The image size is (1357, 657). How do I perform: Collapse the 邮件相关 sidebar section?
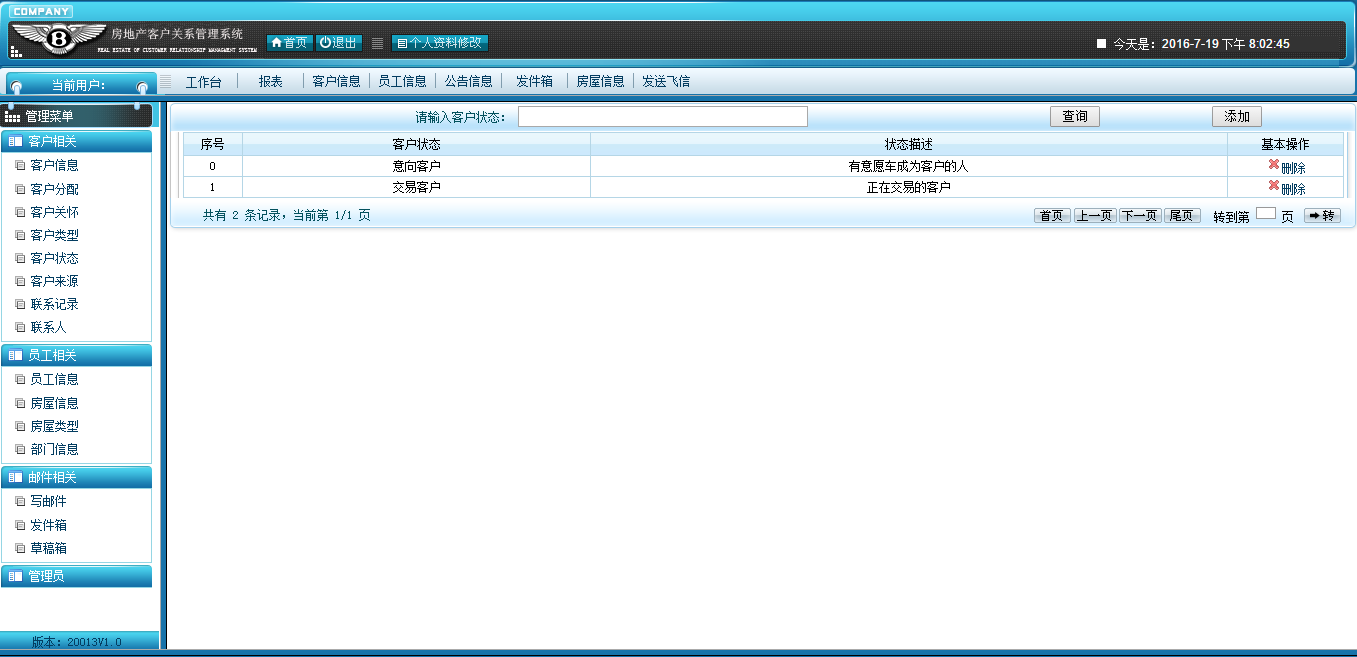(77, 478)
